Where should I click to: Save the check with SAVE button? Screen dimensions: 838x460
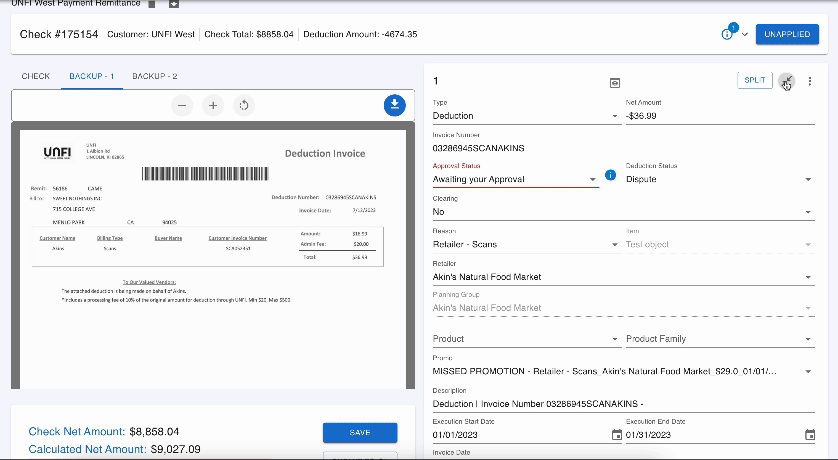(360, 433)
